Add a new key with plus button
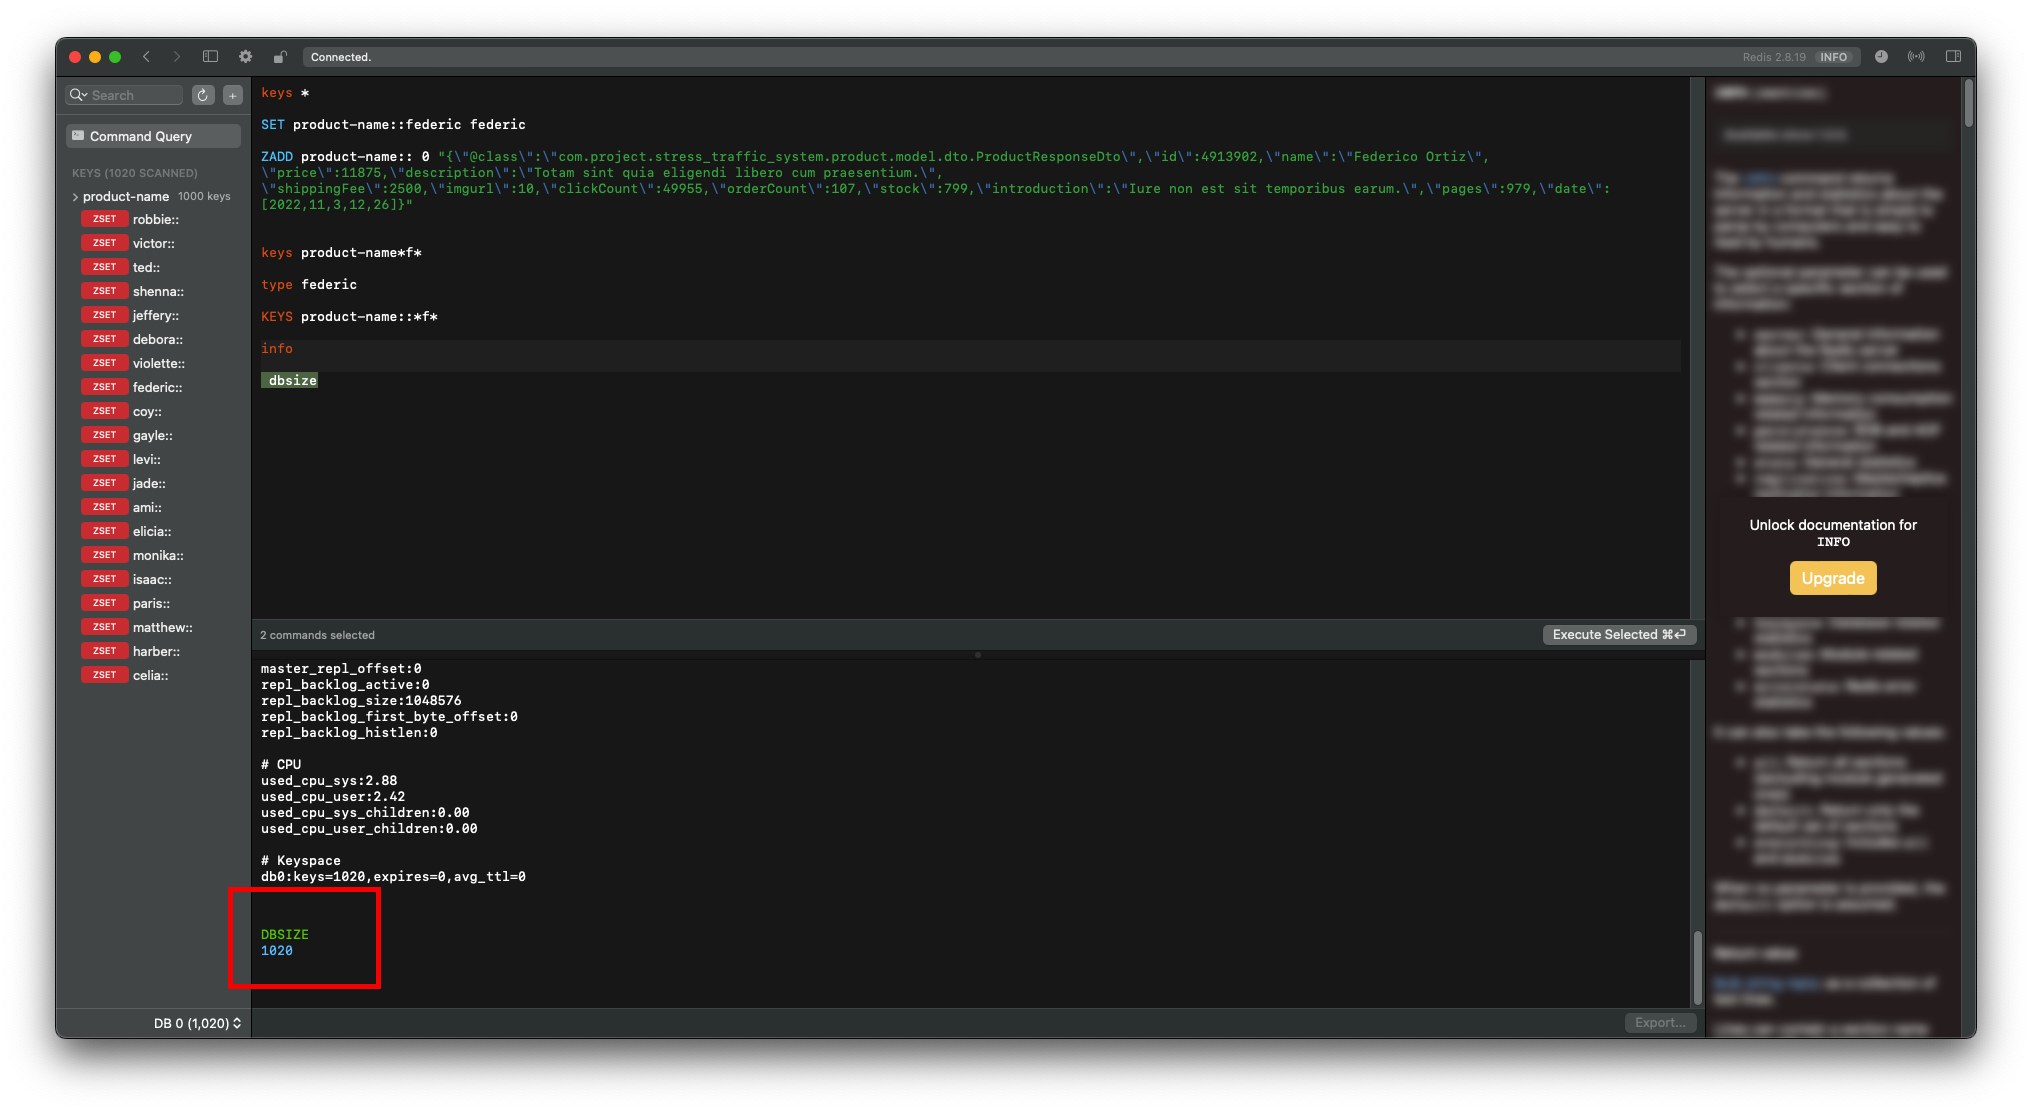The image size is (2032, 1112). click(232, 95)
